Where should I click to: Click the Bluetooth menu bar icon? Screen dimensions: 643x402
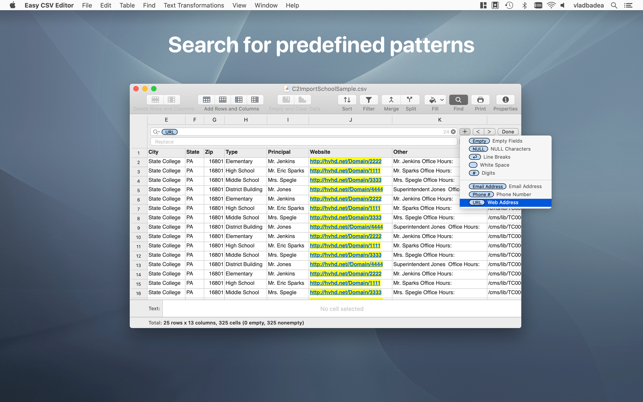(524, 5)
